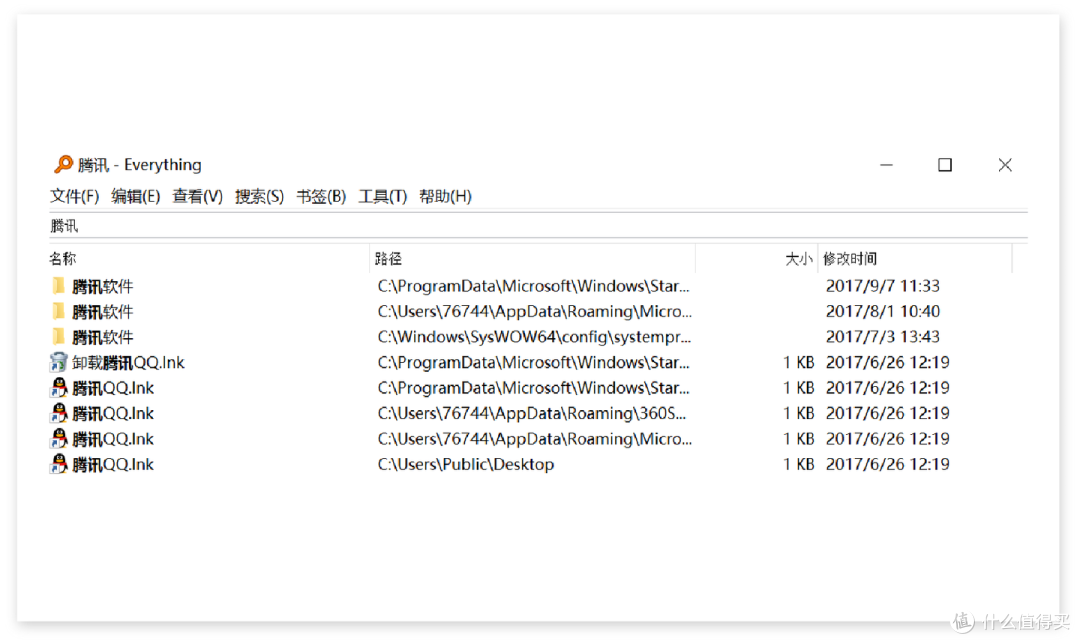The width and height of the screenshot is (1080, 644).
Task: Open the 文件(F) menu
Action: [74, 196]
